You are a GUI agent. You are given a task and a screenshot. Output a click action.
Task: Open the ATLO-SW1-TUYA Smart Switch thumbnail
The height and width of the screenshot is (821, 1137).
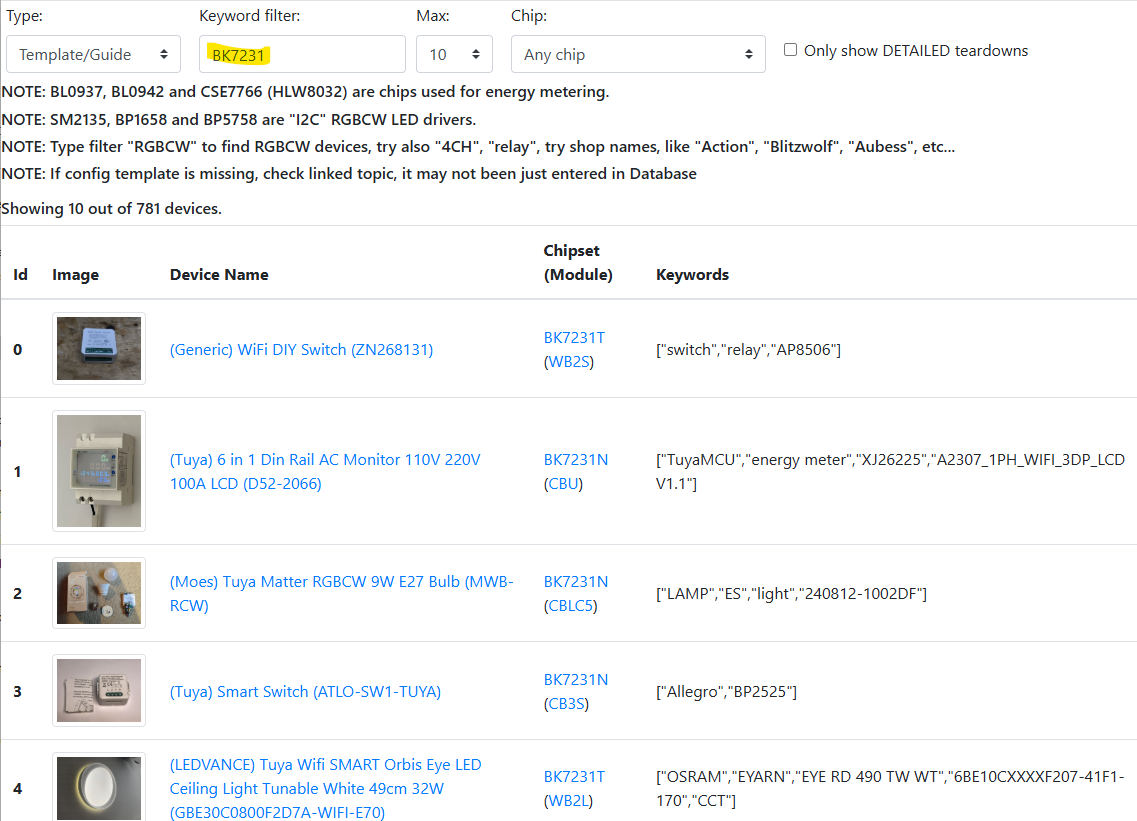click(x=99, y=690)
